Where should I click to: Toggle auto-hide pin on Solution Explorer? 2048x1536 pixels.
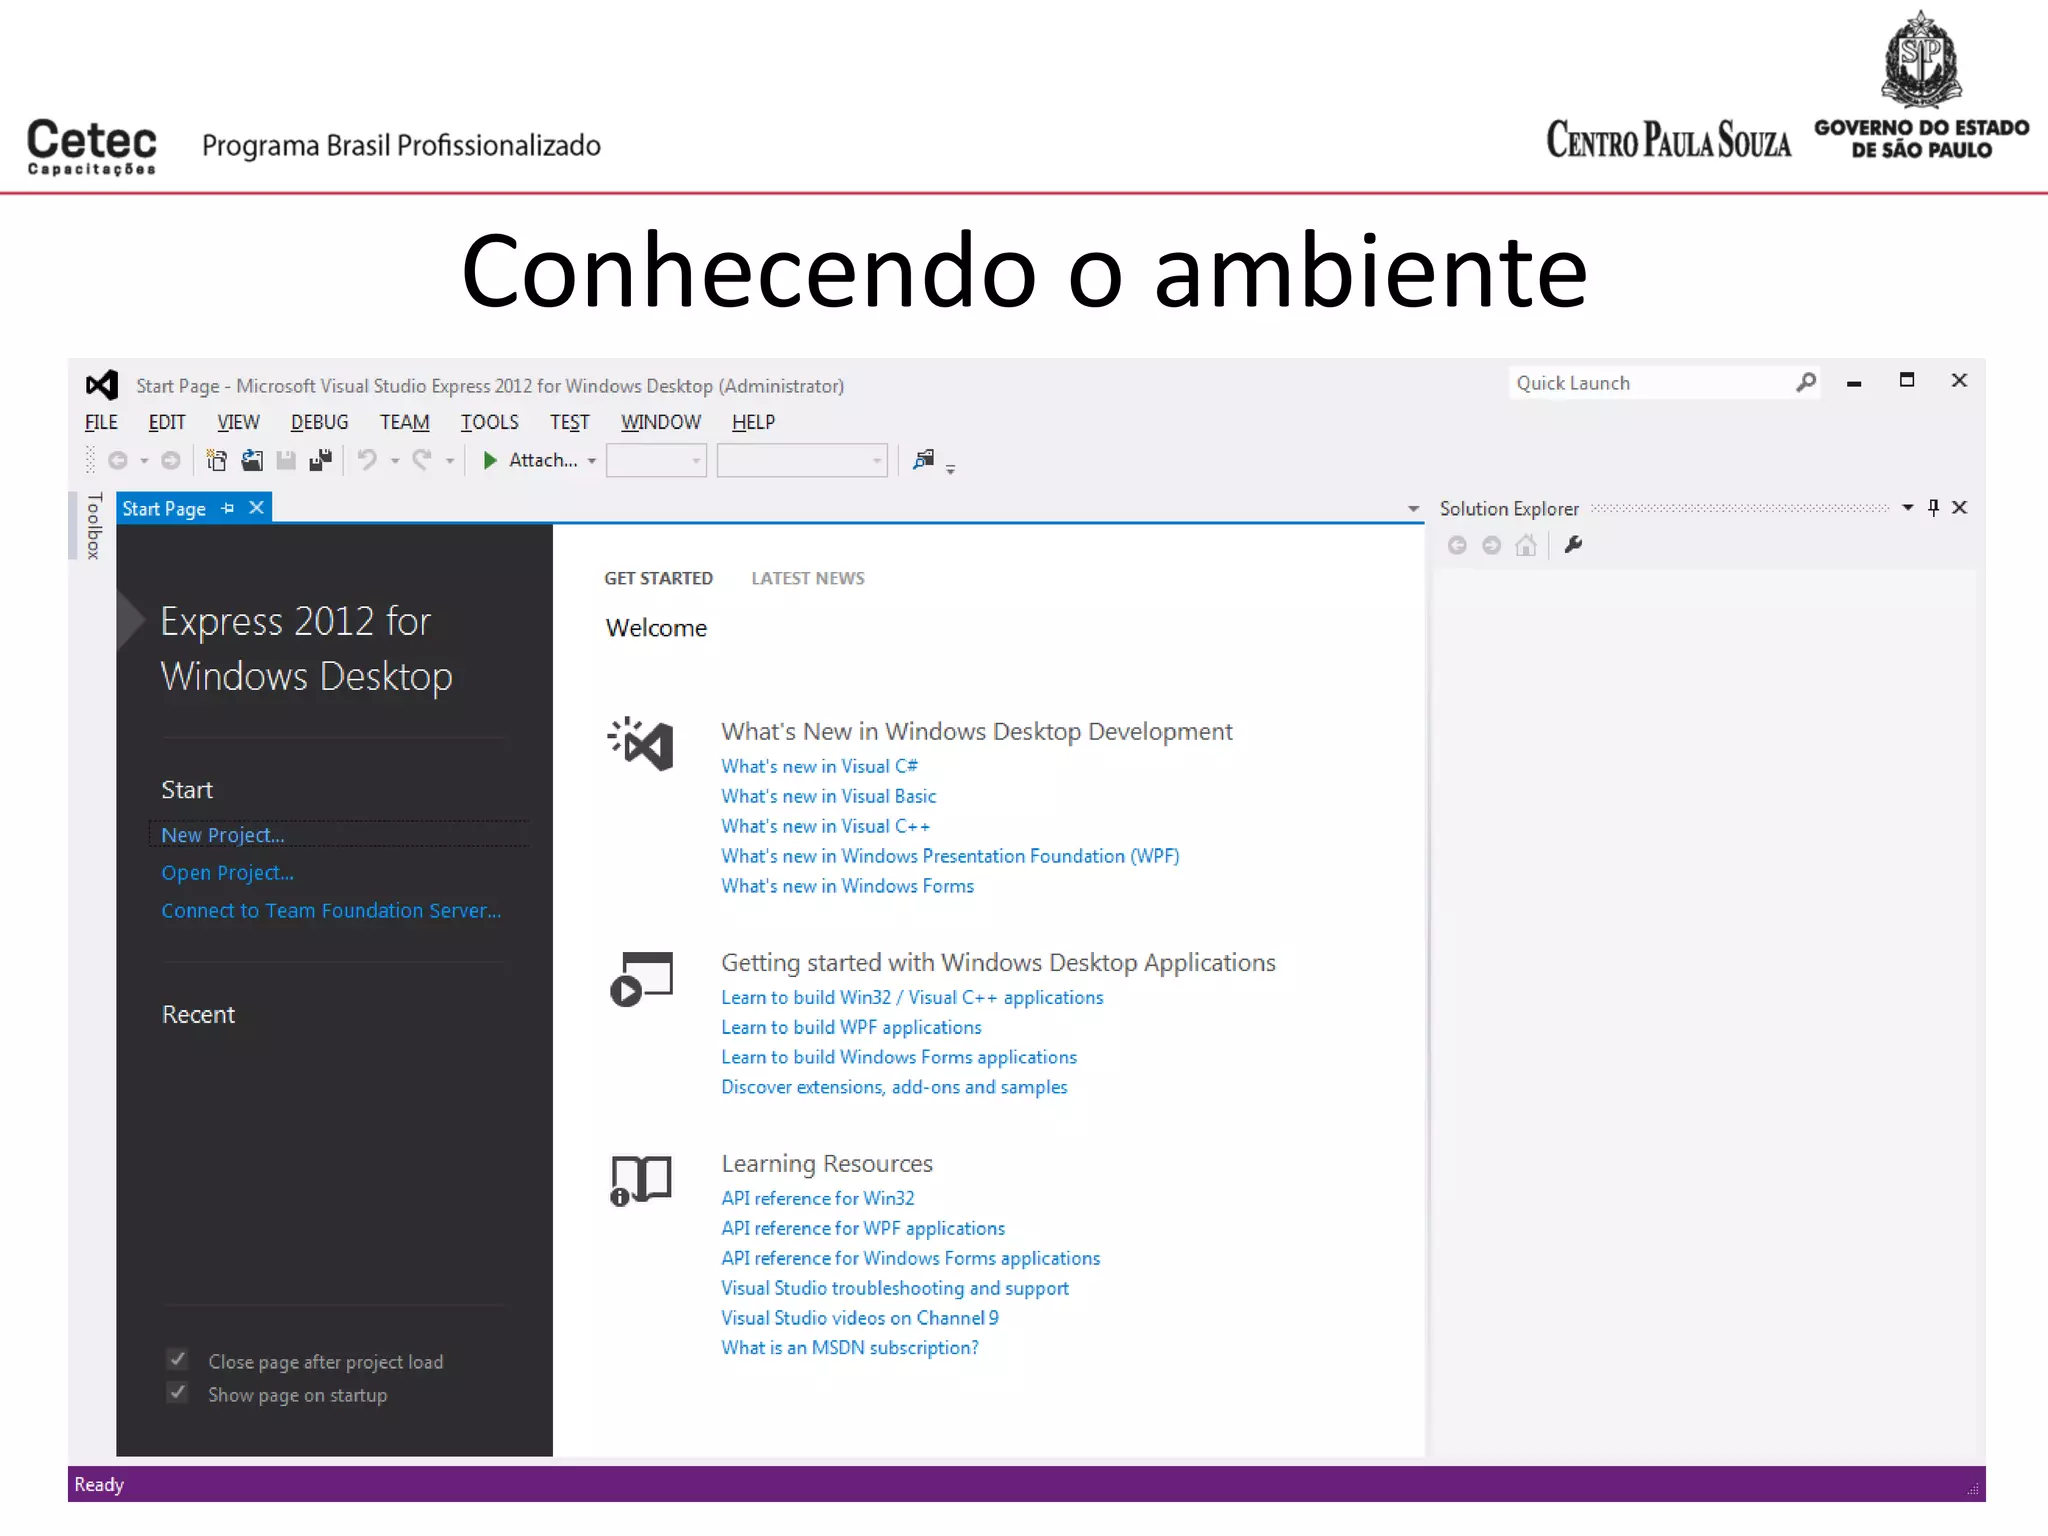pos(1933,508)
